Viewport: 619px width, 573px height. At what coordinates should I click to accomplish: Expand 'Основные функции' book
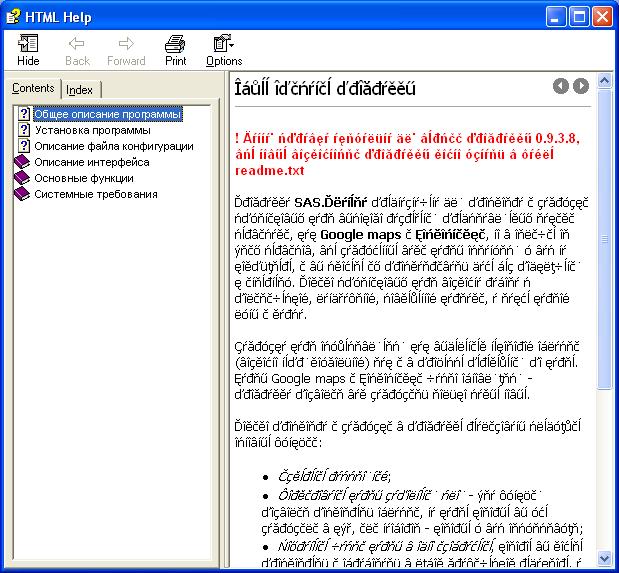coord(84,178)
